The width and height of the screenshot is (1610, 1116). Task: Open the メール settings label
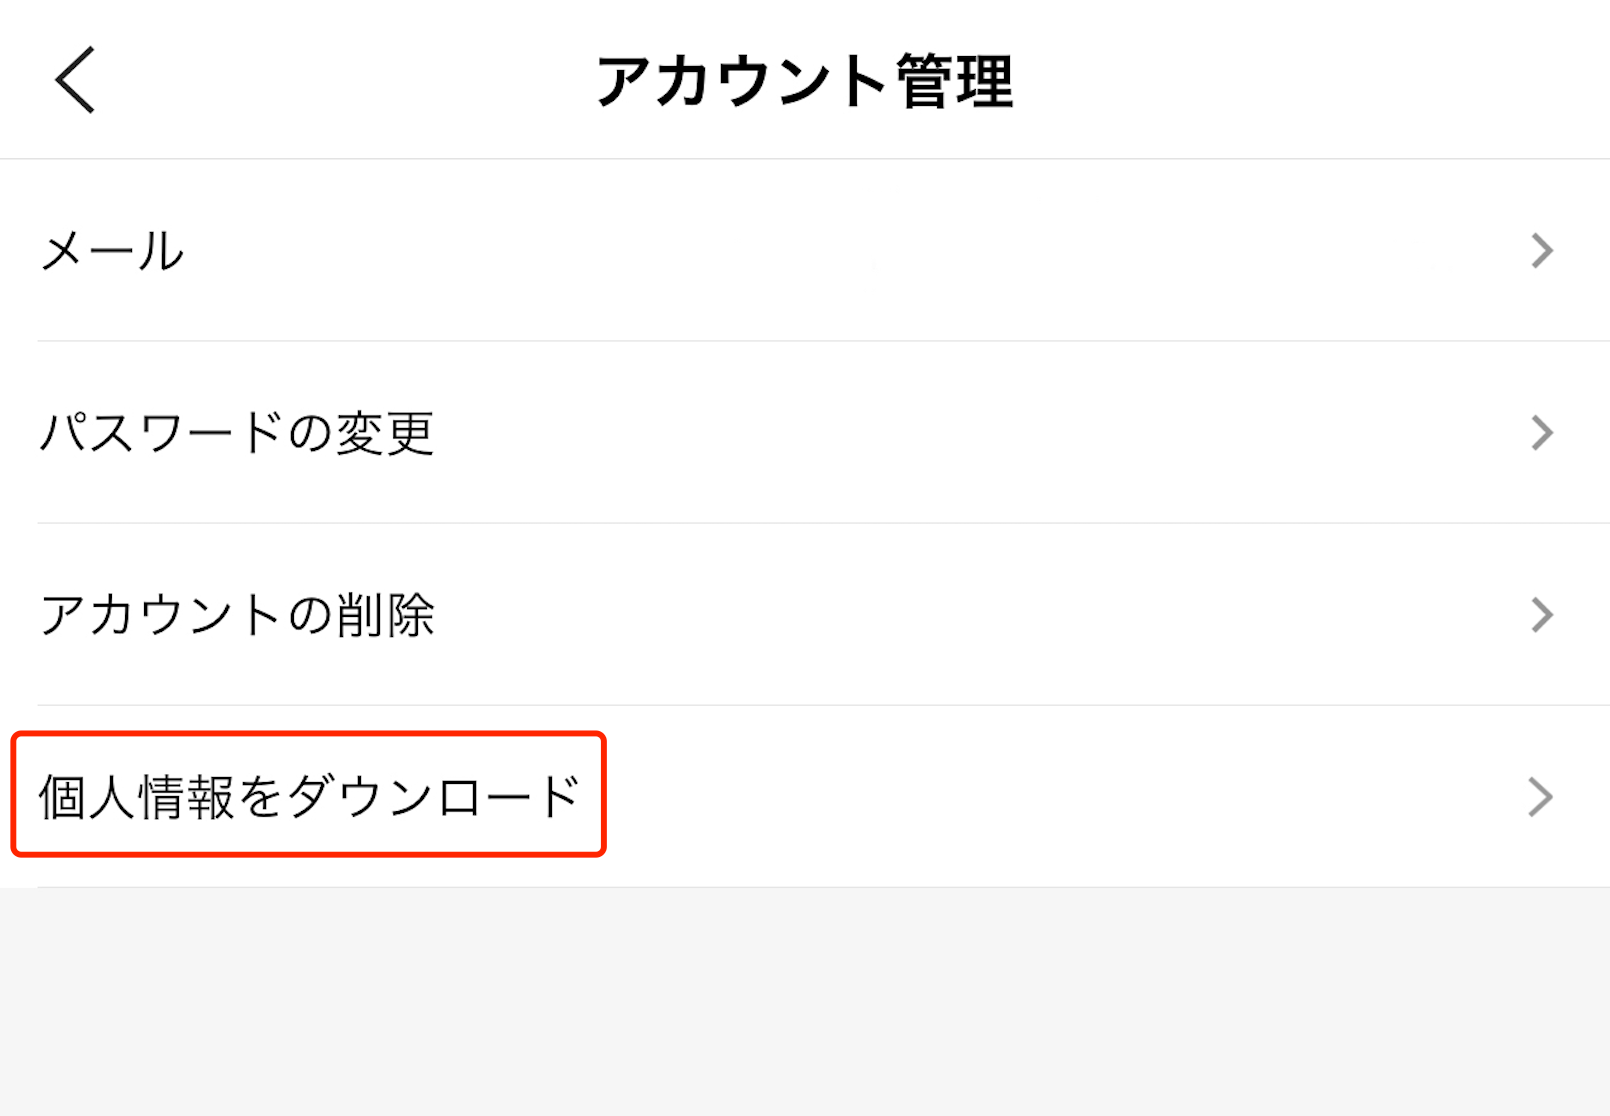112,251
